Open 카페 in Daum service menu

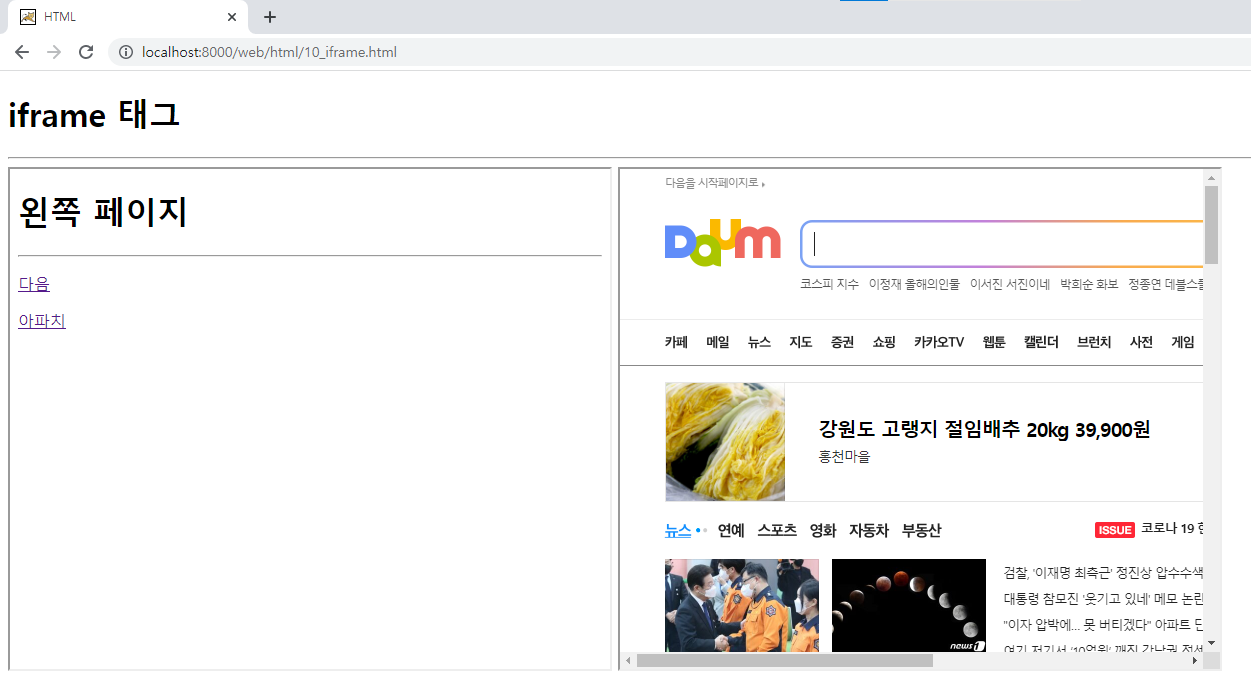[x=676, y=342]
